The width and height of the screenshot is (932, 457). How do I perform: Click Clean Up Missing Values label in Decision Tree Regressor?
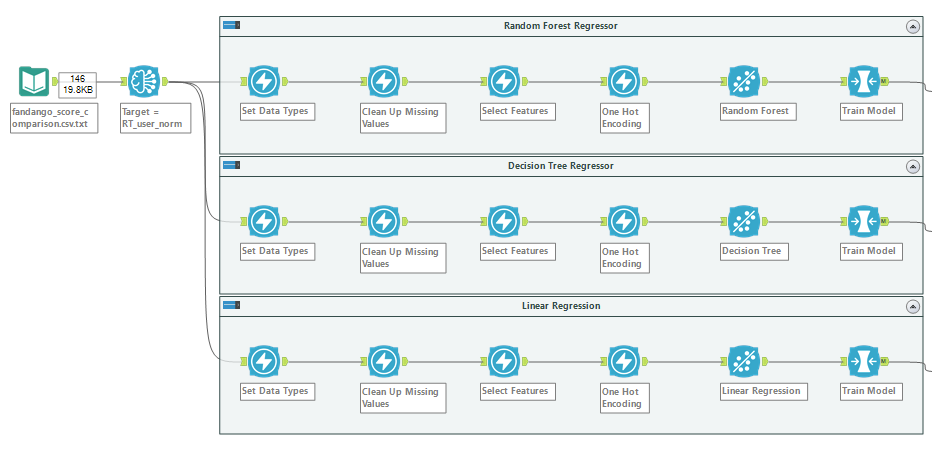point(403,258)
